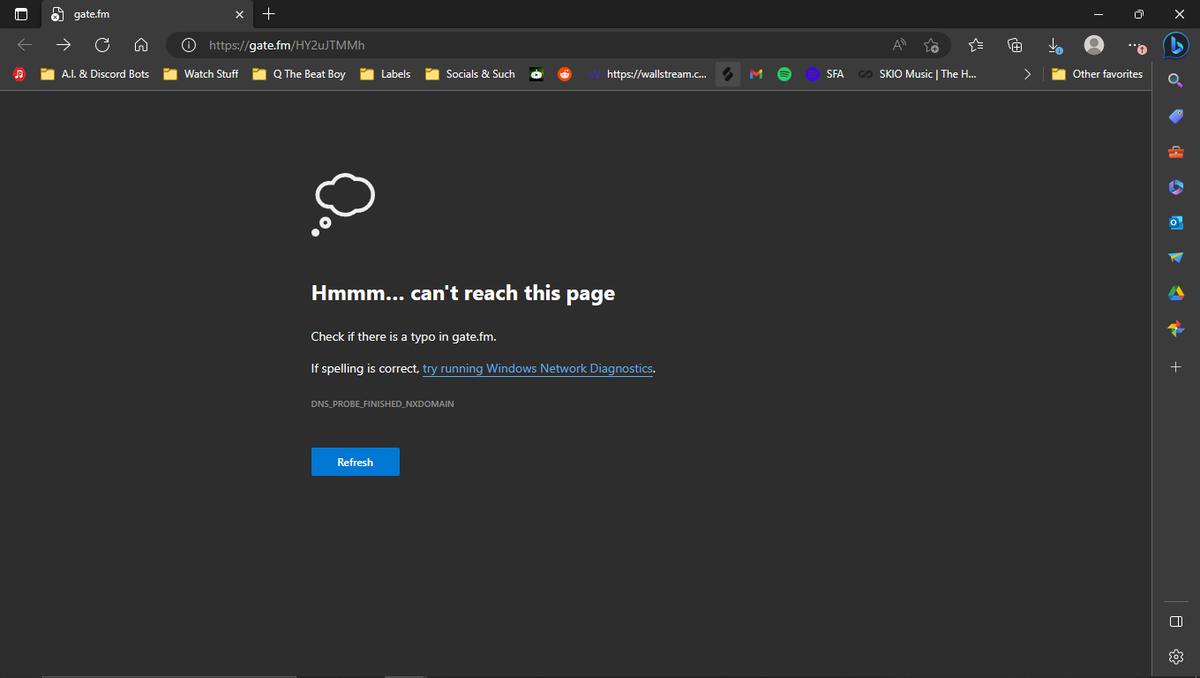
Task: Open the home page via house icon
Action: click(x=141, y=45)
